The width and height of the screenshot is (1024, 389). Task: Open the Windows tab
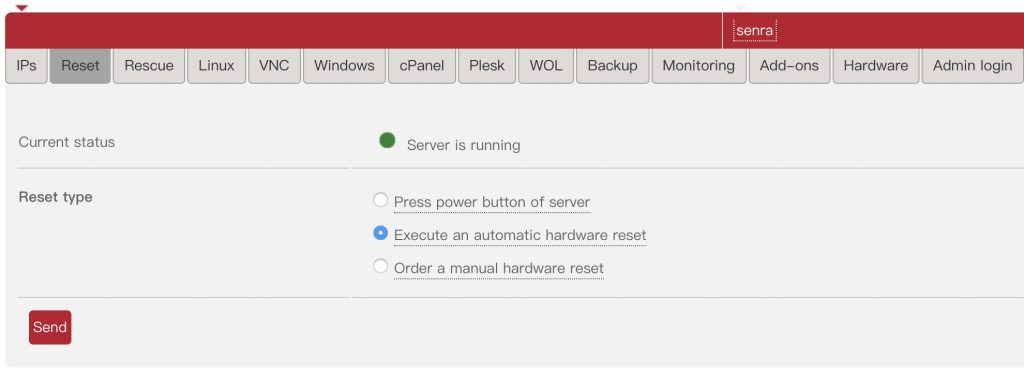344,66
